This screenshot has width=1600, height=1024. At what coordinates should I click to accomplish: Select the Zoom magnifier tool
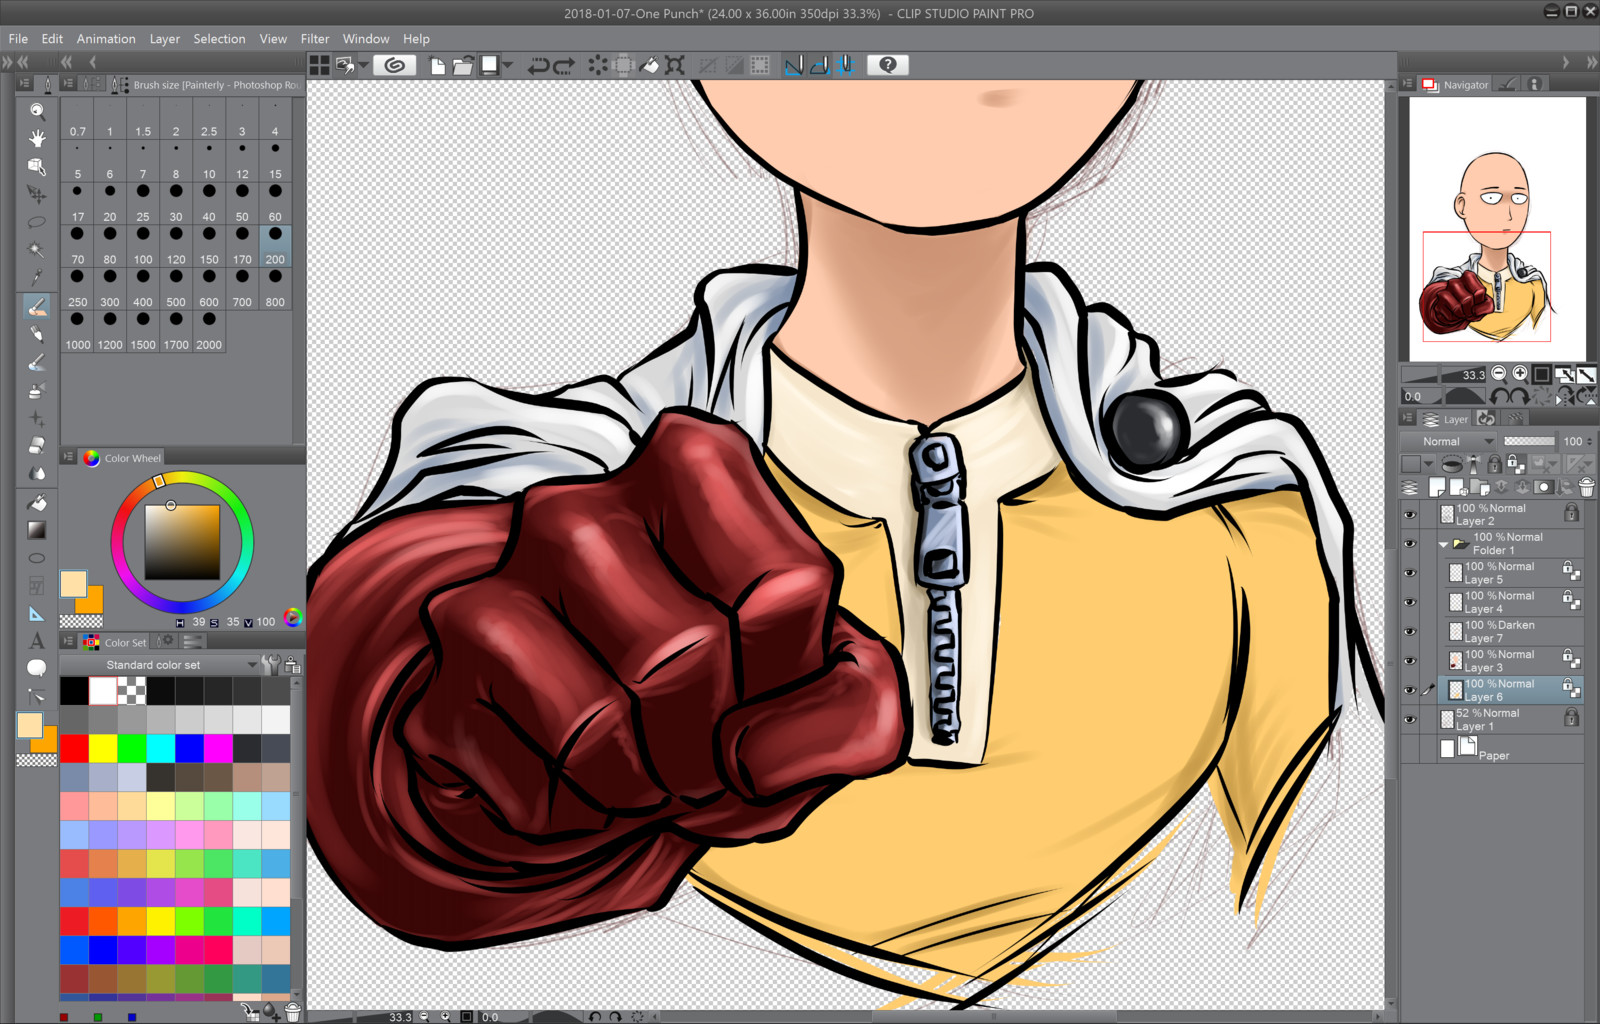(x=37, y=110)
